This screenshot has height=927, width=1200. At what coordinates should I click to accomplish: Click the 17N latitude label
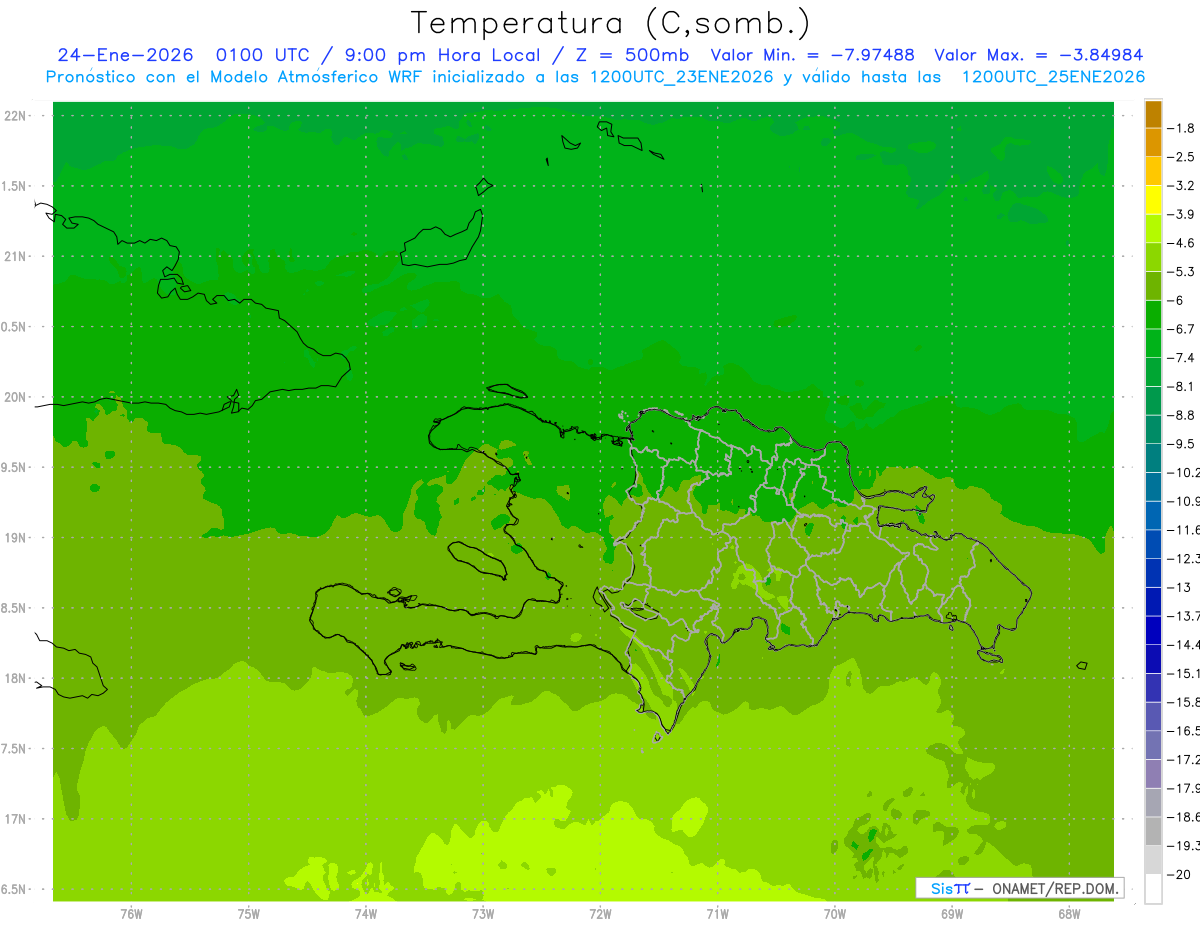click(x=17, y=819)
